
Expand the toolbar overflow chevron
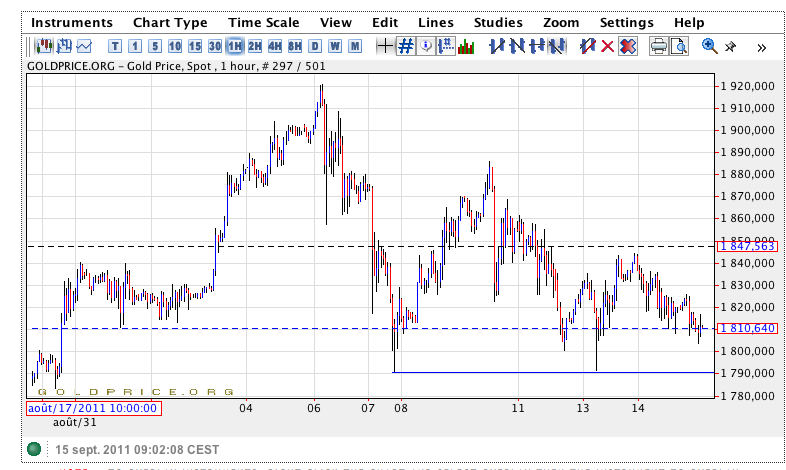(761, 46)
